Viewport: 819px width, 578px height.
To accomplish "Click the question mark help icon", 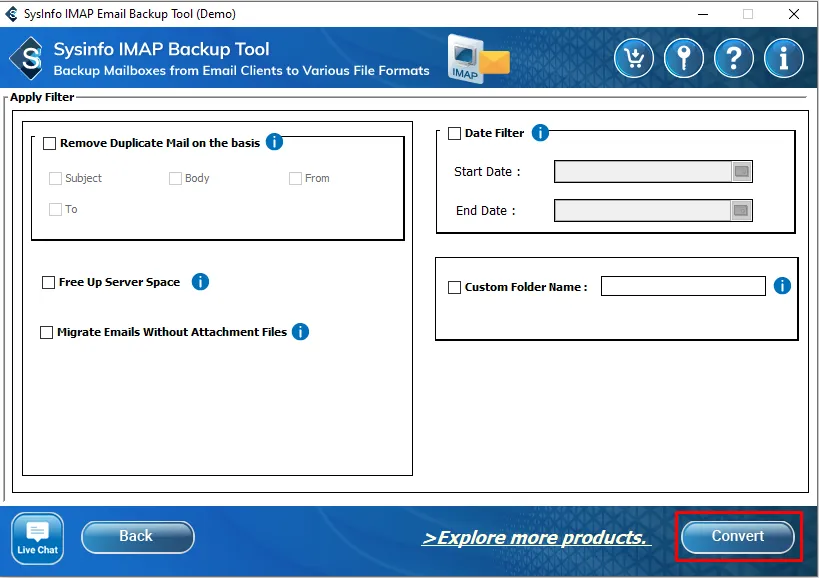I will click(x=734, y=58).
